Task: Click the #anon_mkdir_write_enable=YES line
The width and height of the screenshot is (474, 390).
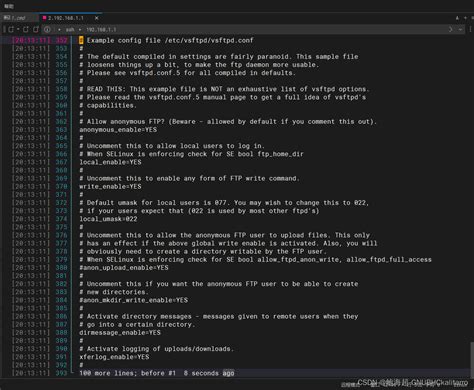Action: [x=133, y=300]
